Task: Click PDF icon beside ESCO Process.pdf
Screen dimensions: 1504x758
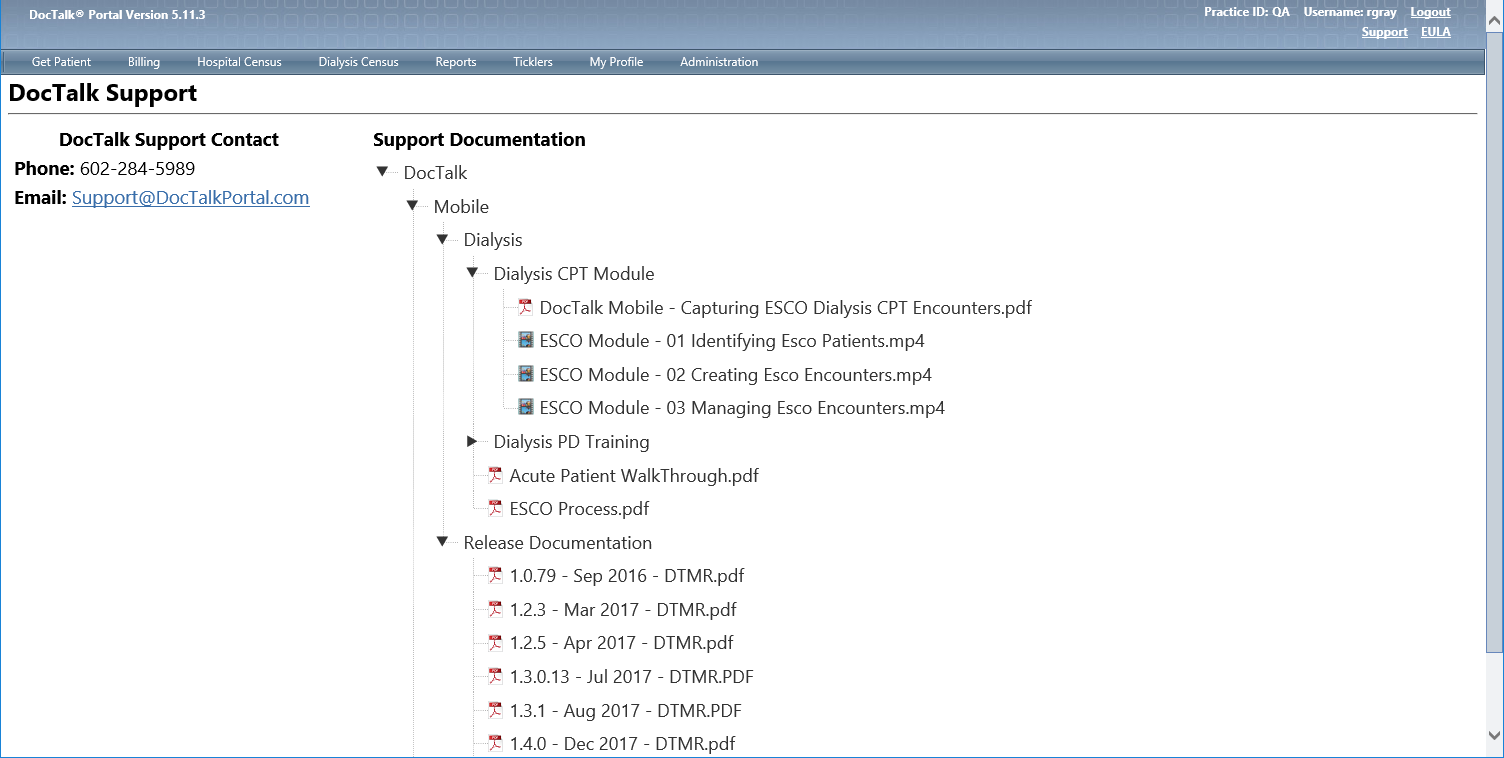Action: (495, 509)
